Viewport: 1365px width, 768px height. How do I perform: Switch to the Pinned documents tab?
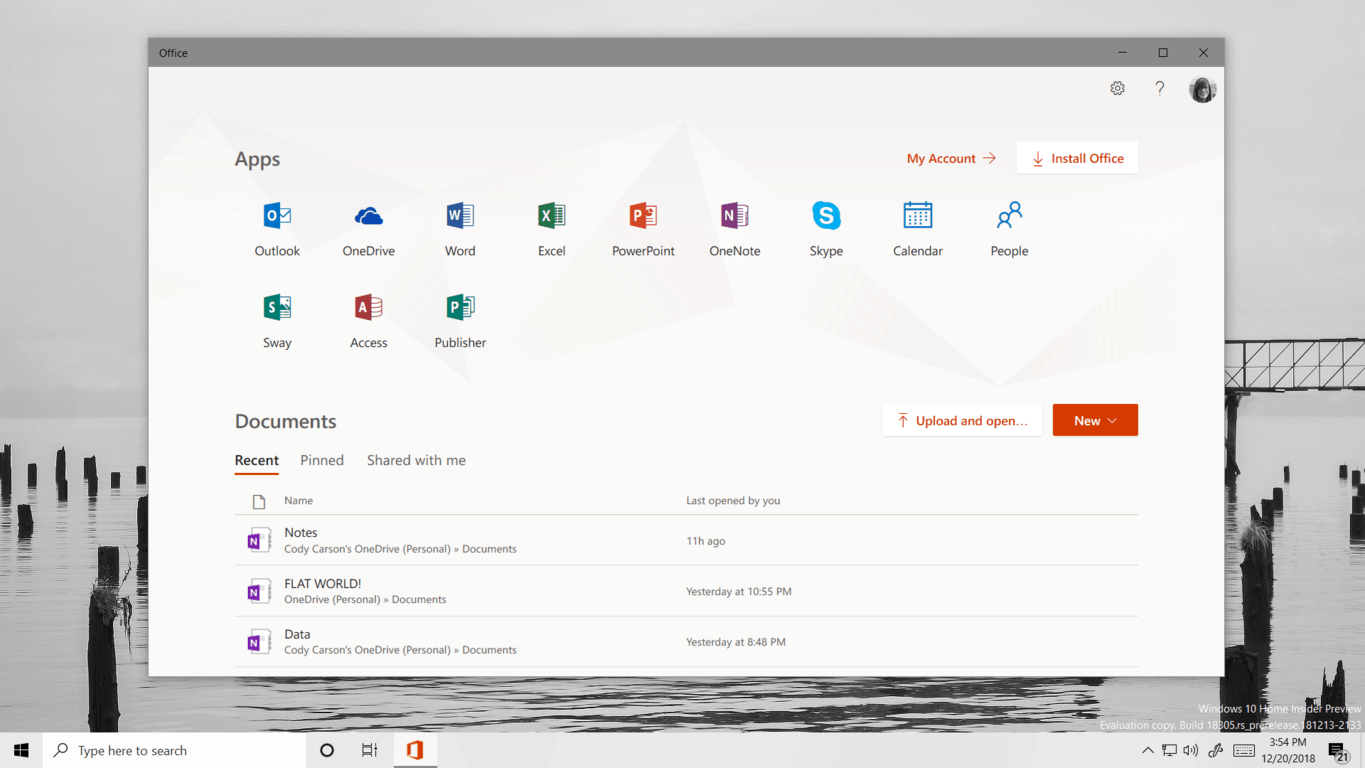click(322, 460)
